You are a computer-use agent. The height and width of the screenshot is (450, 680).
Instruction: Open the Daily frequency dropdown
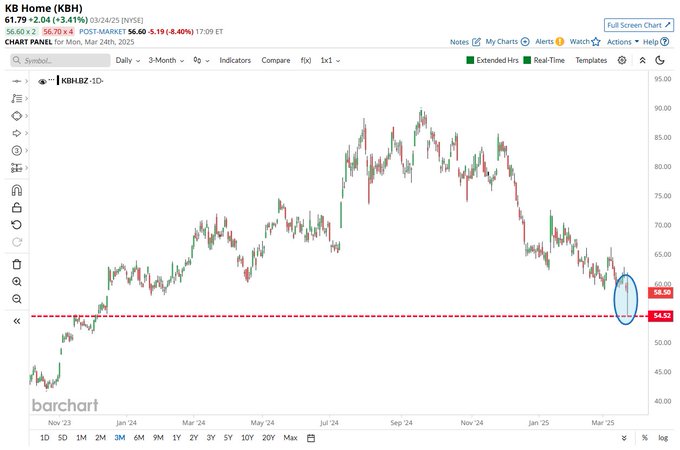[x=128, y=60]
